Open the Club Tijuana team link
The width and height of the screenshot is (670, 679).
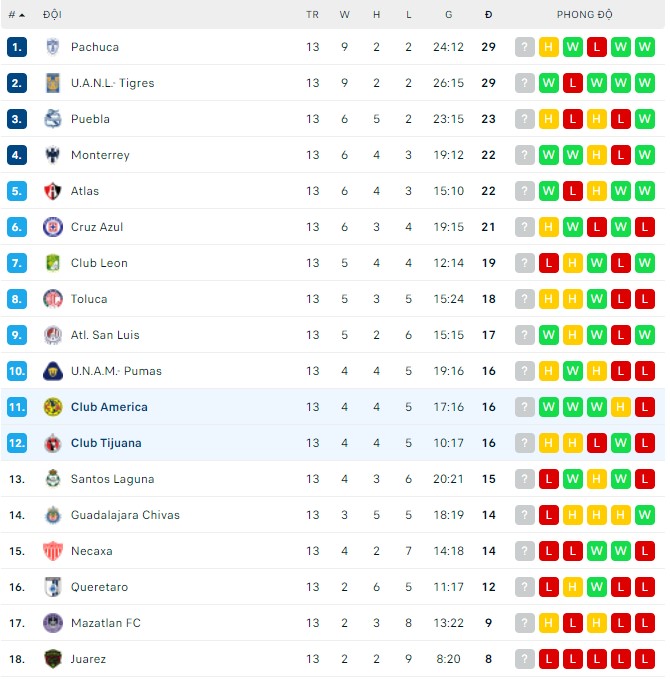pyautogui.click(x=106, y=443)
